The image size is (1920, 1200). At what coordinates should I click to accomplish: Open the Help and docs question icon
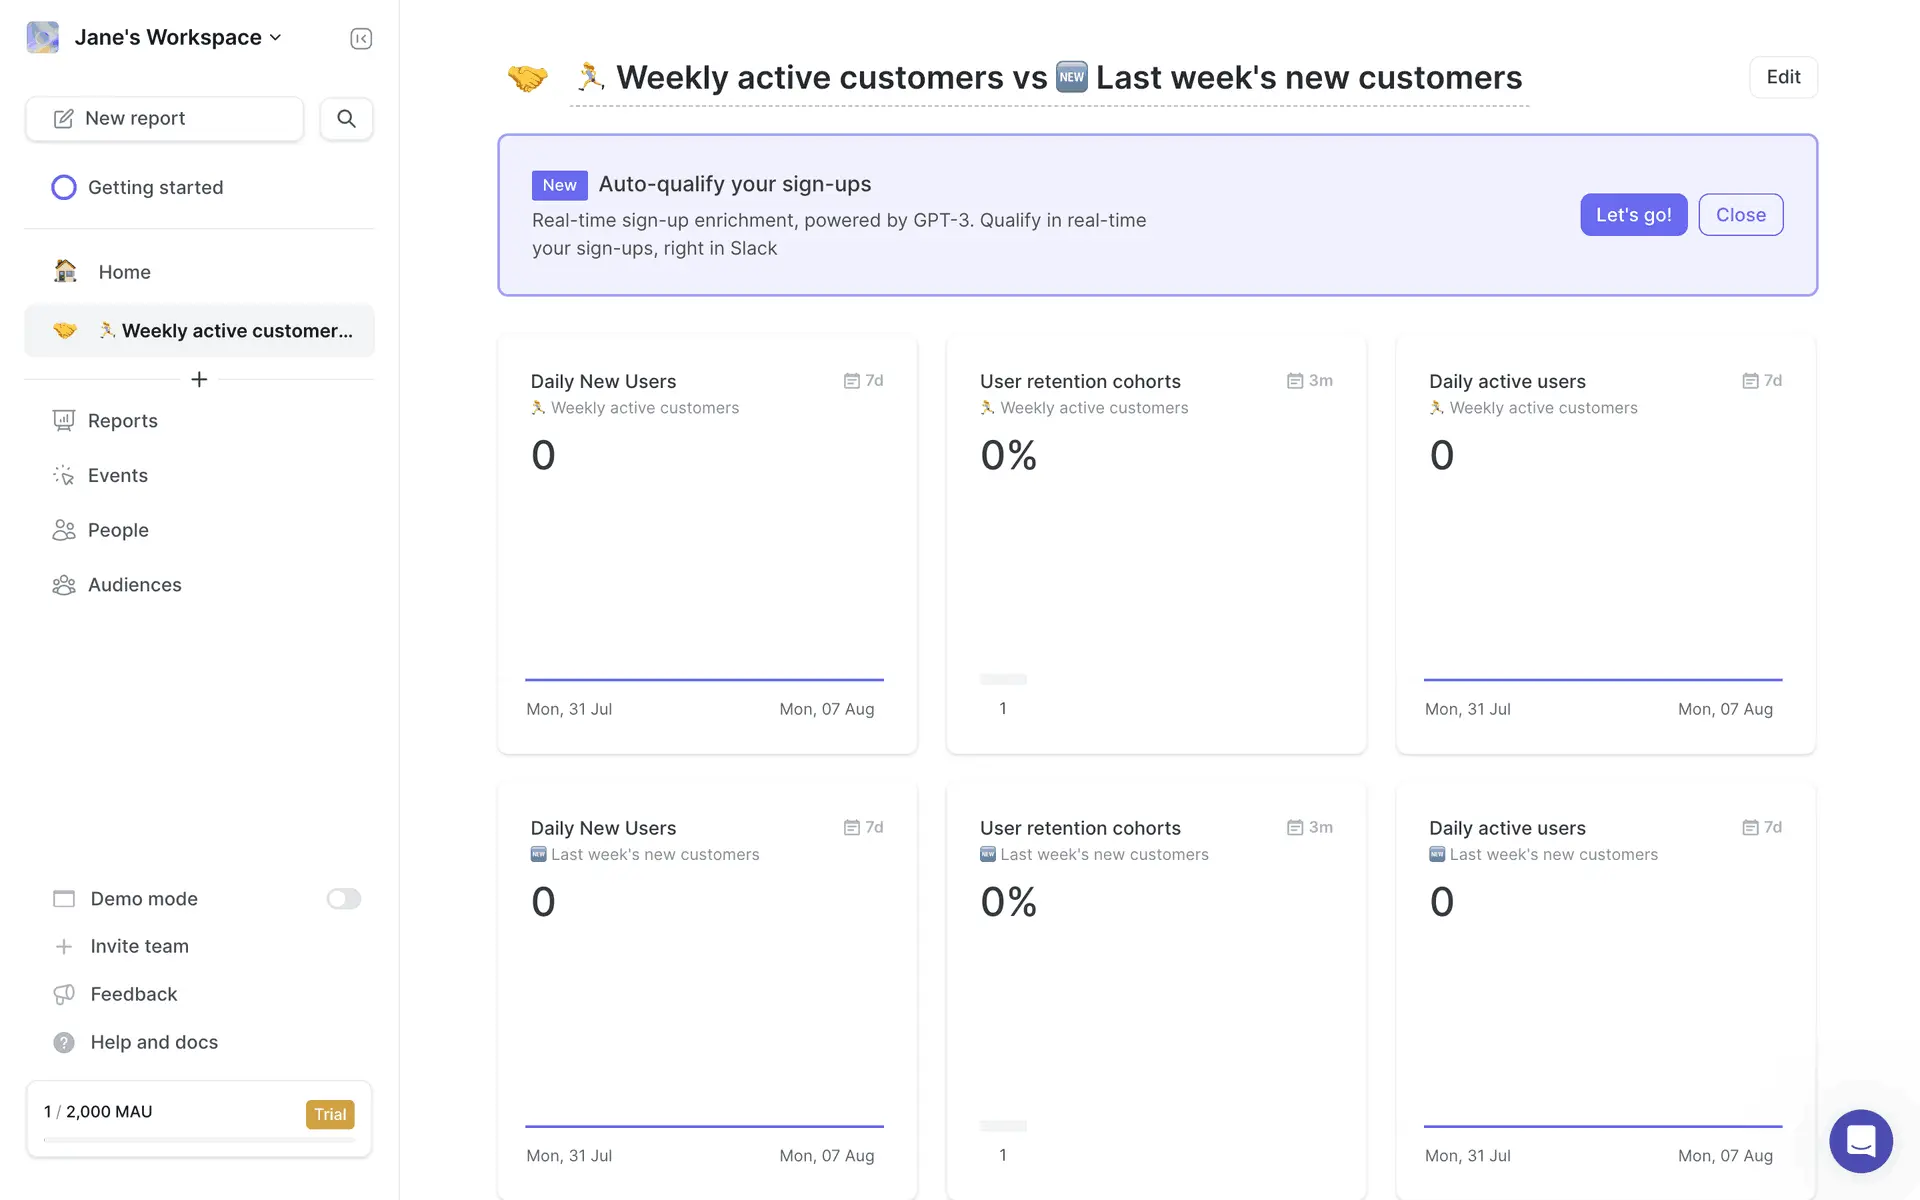click(x=64, y=1042)
